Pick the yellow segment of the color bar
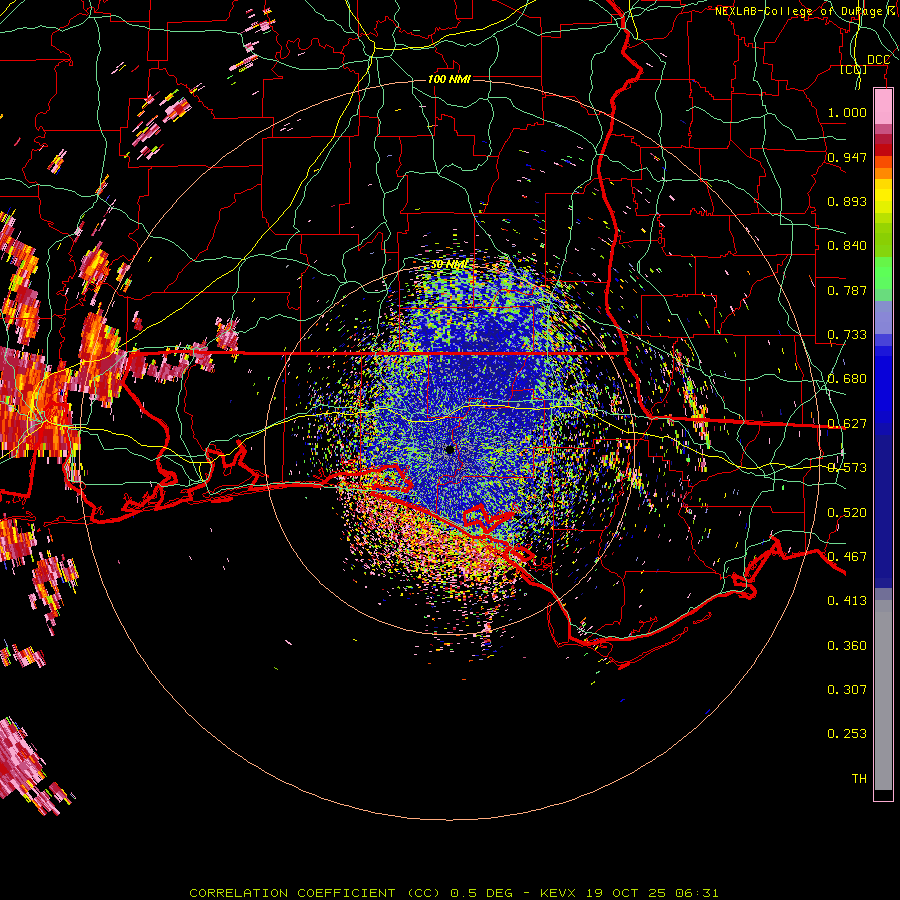900x900 pixels. (x=883, y=196)
